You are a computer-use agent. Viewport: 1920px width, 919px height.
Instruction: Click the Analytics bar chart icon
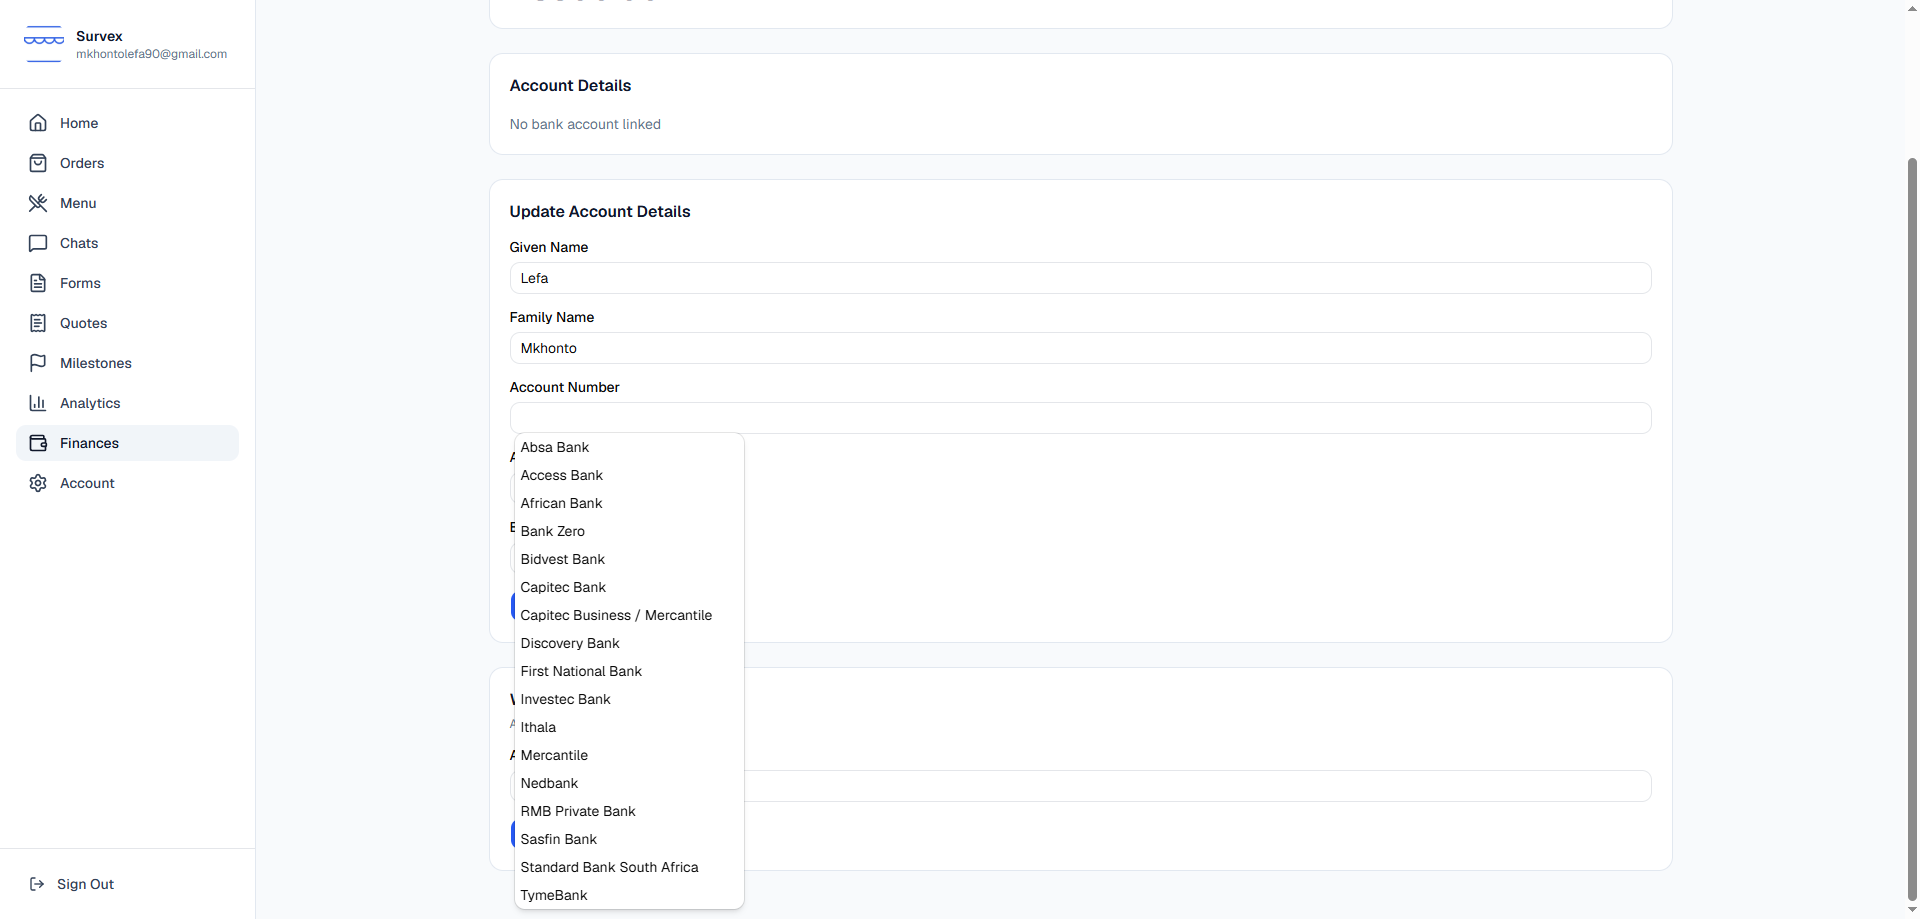point(38,403)
